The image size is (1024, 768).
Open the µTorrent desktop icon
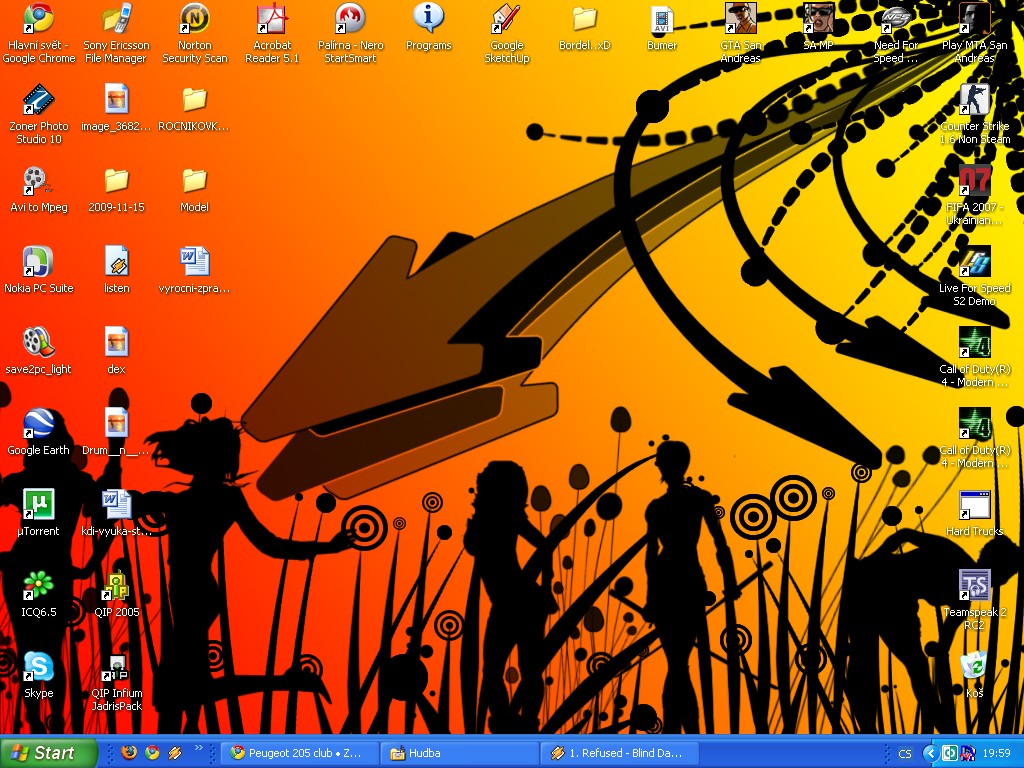(x=38, y=505)
